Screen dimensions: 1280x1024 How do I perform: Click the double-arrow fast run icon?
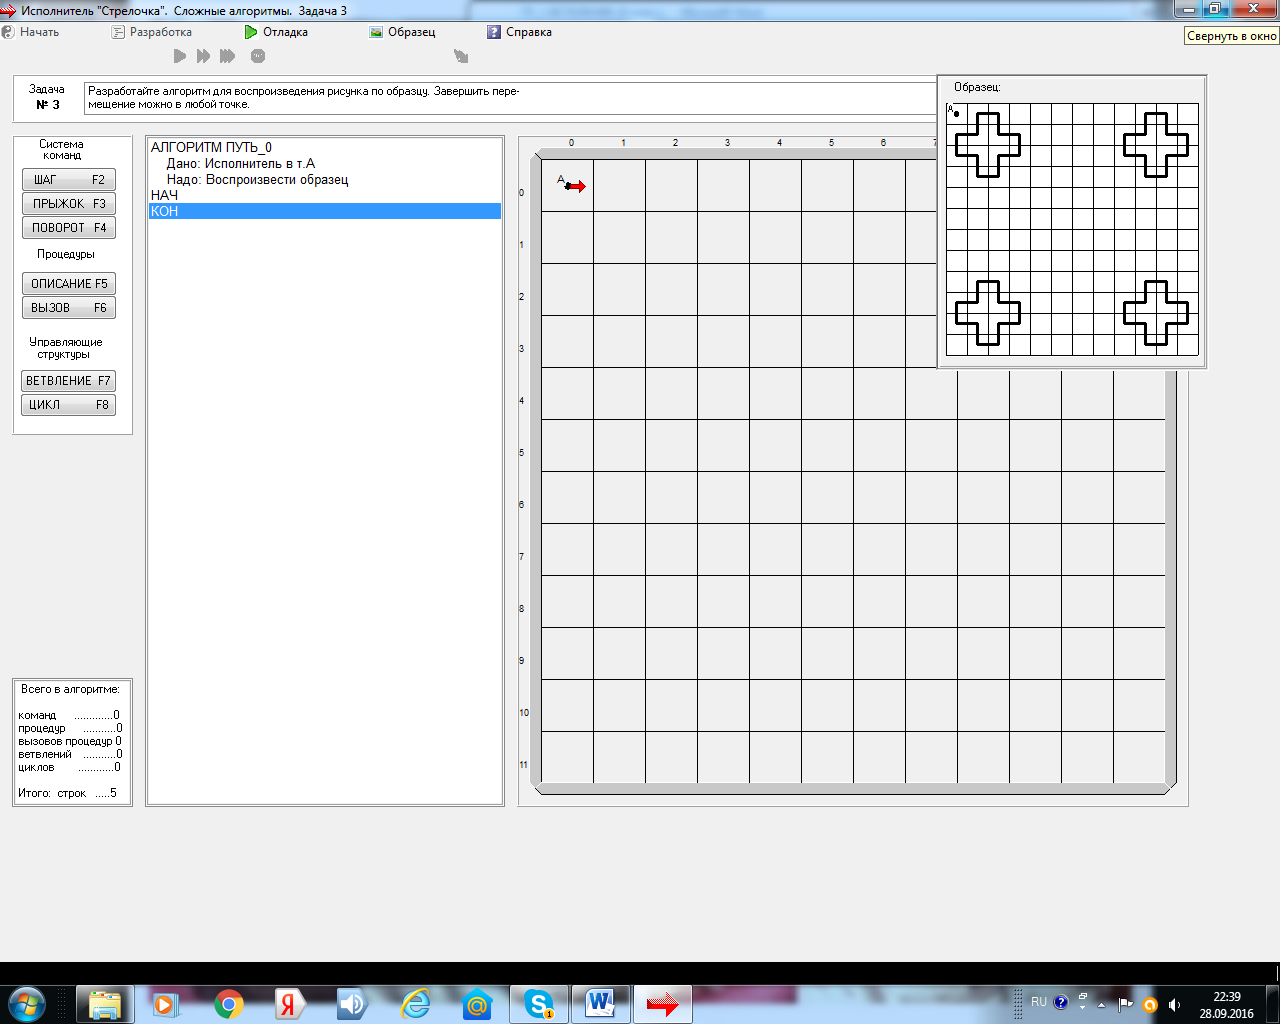tap(204, 56)
